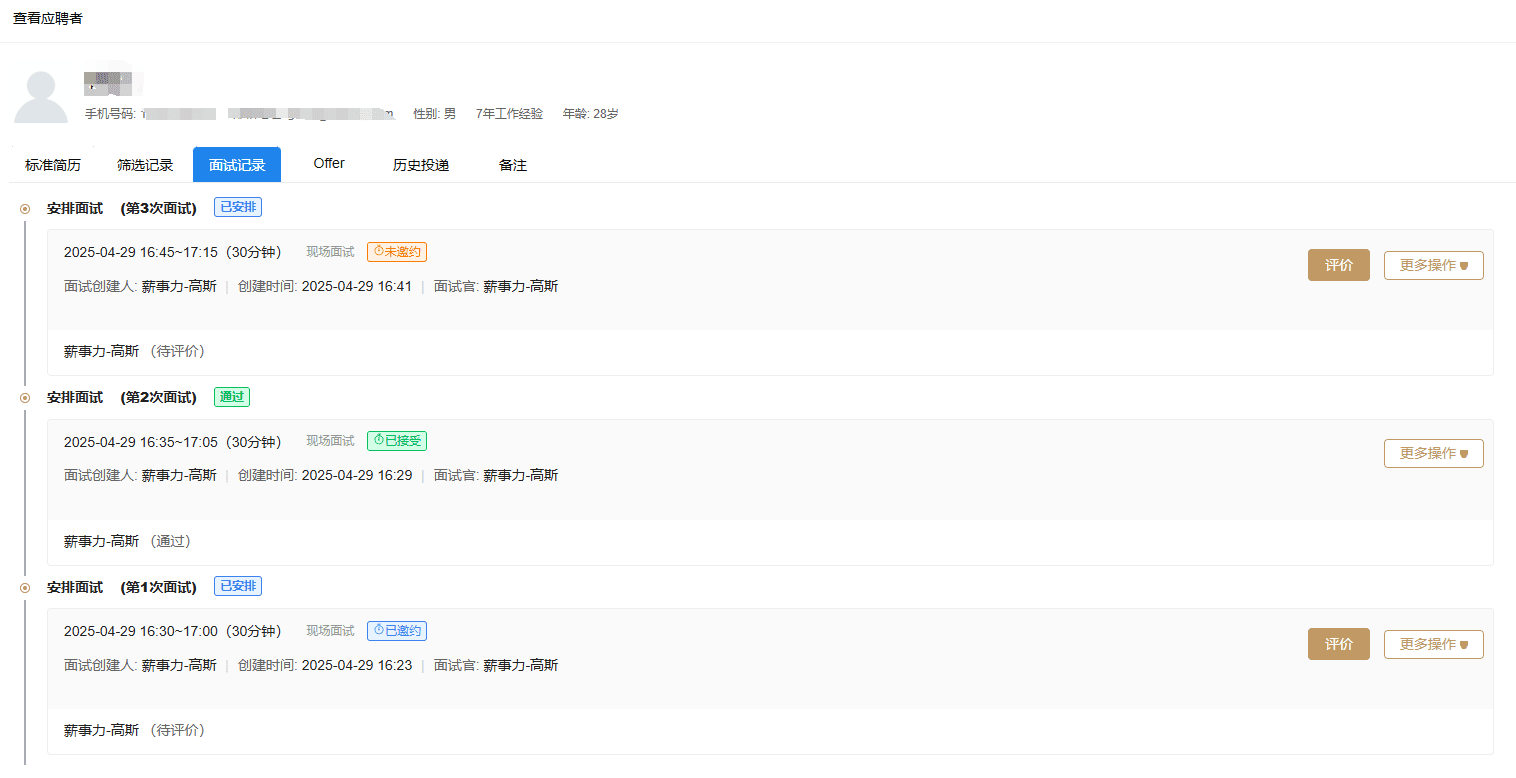Screen dimensions: 1516x778
Task: Click the 已接受 status tag
Action: (397, 441)
